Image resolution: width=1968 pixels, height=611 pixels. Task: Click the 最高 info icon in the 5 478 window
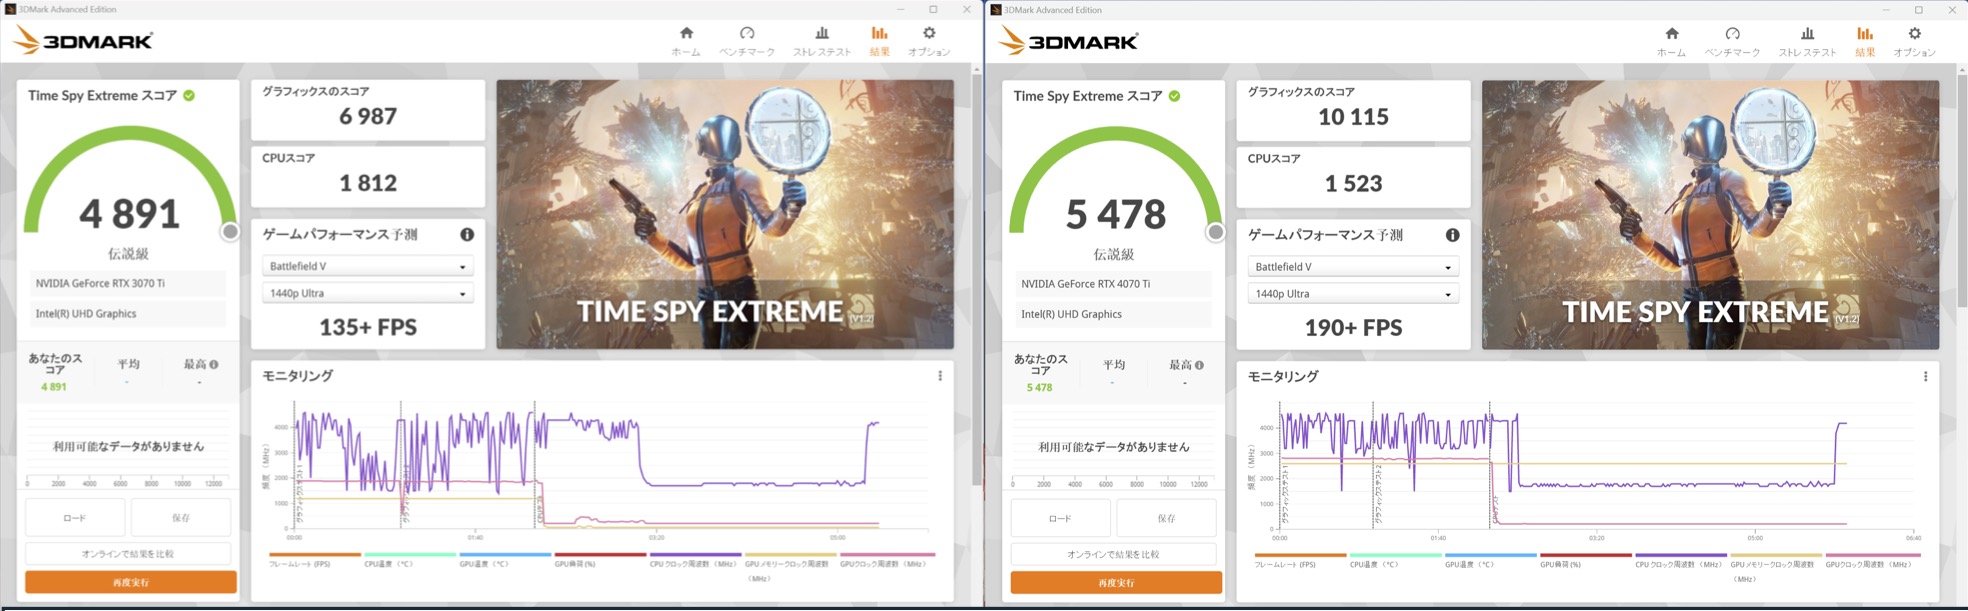1199,366
